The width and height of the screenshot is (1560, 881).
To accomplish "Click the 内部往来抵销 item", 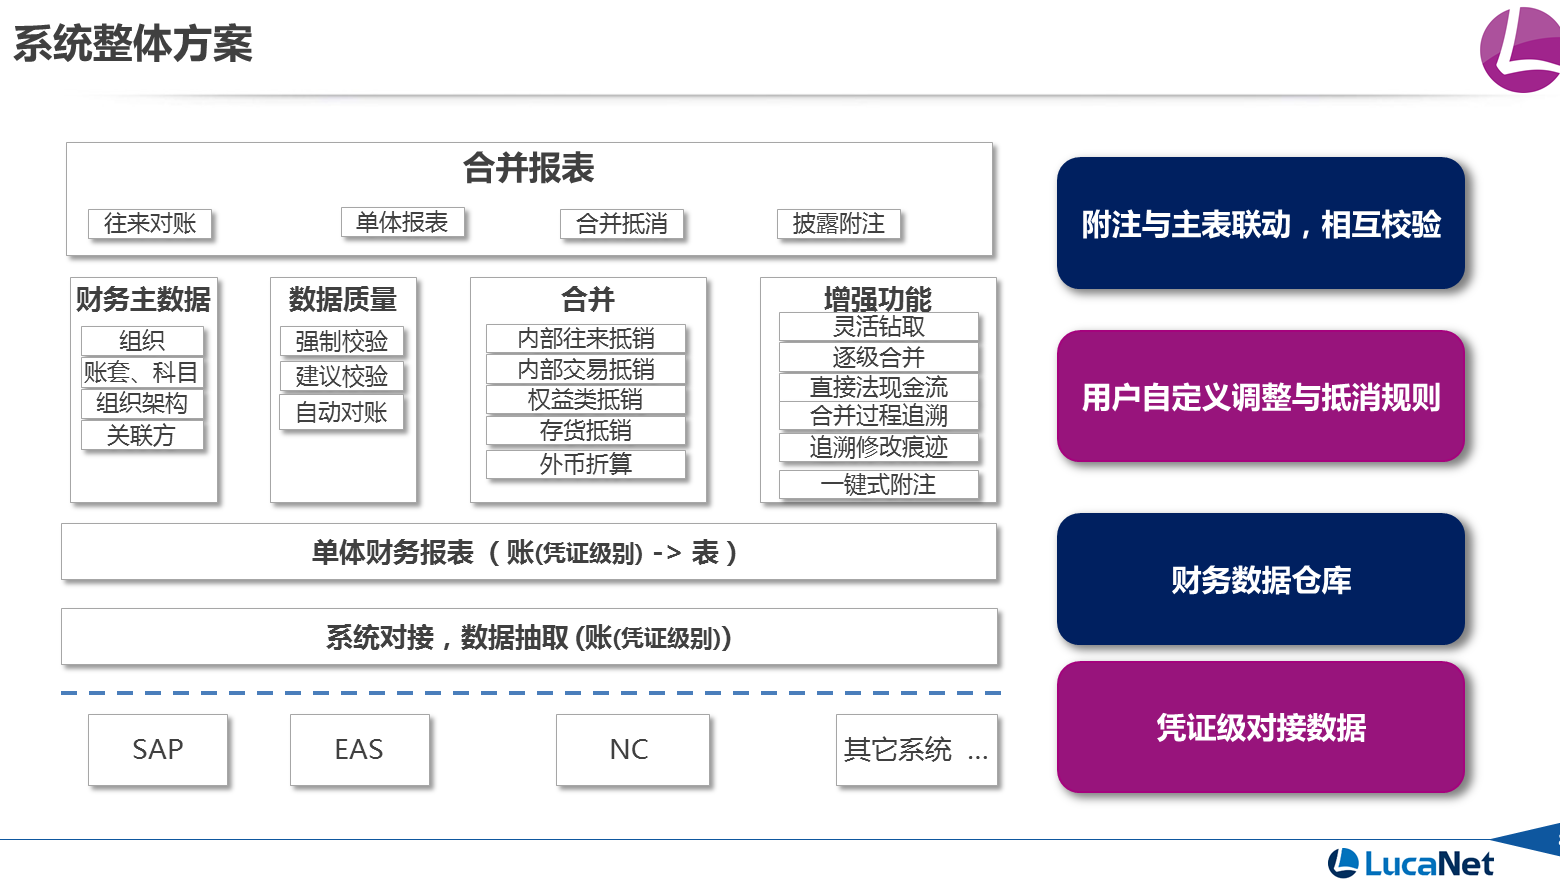I will click(586, 338).
